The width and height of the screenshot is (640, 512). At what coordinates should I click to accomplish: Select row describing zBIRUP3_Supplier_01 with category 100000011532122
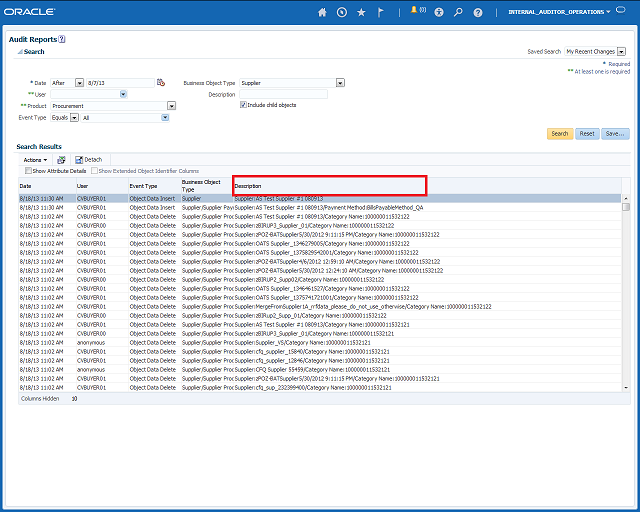click(320, 225)
